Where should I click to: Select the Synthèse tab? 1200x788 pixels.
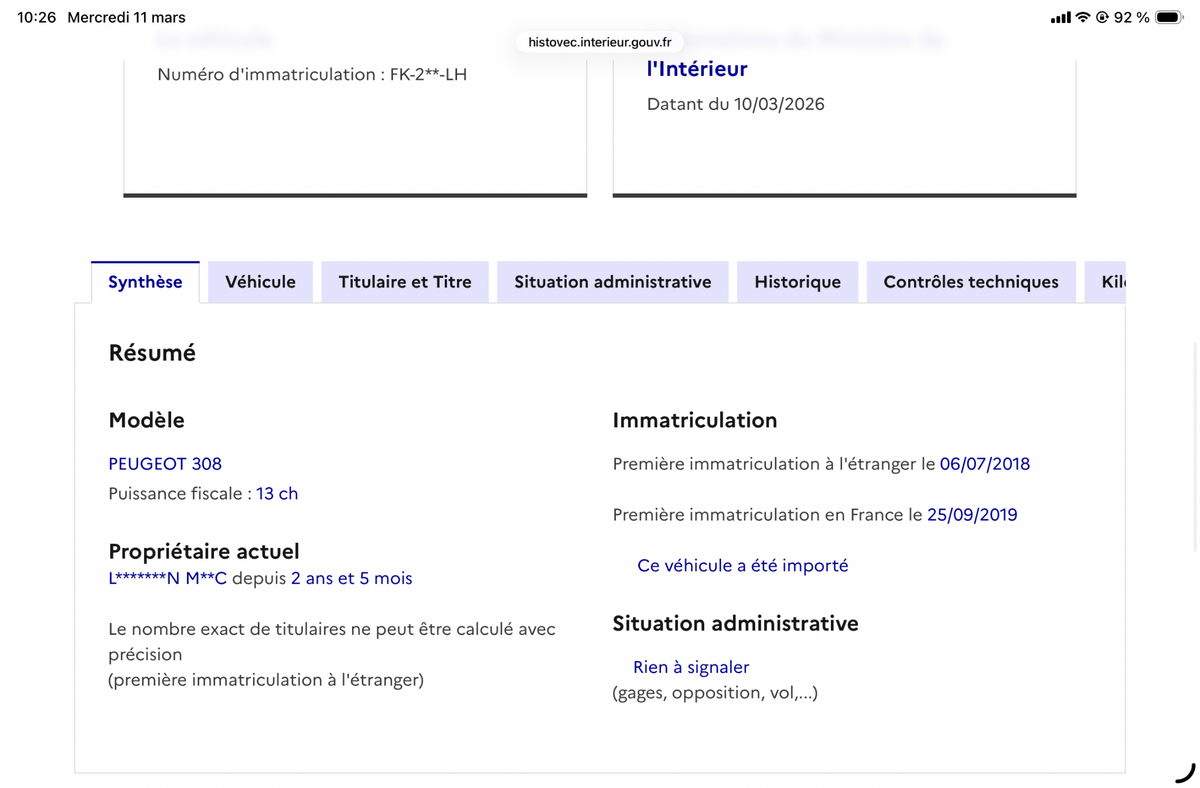145,282
